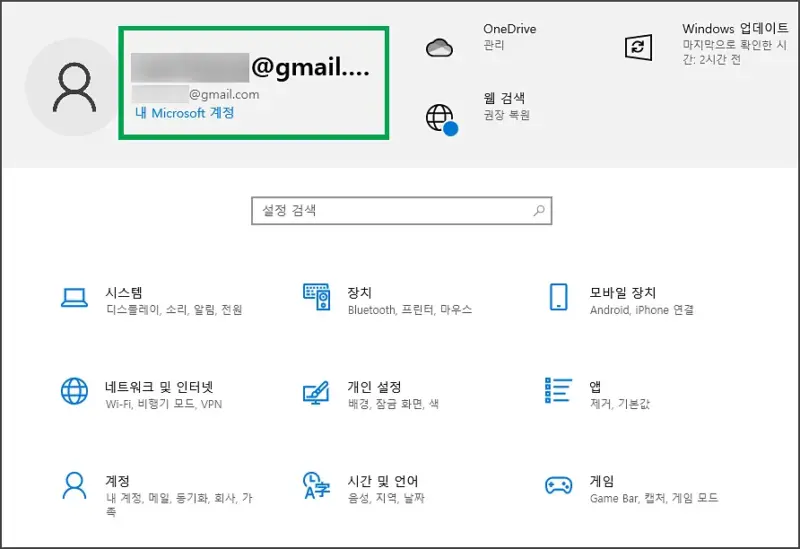Click the text '음성, 지역, 날짜'

pos(386,498)
